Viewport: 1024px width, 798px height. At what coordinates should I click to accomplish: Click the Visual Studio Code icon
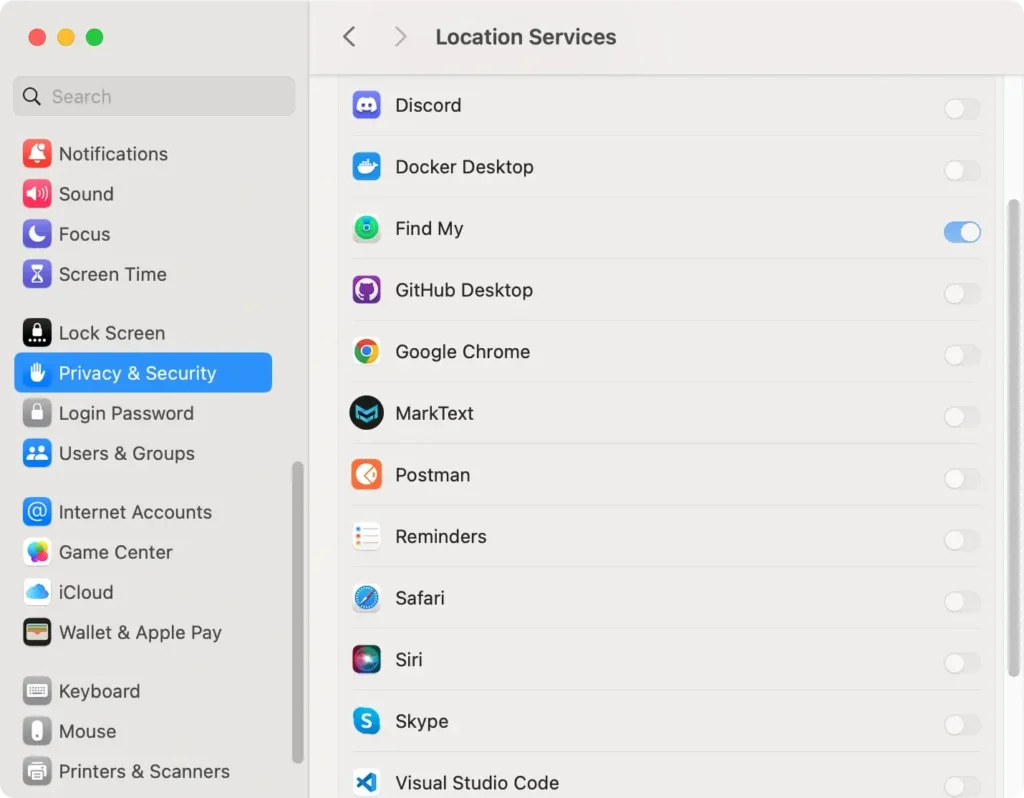[x=366, y=782]
